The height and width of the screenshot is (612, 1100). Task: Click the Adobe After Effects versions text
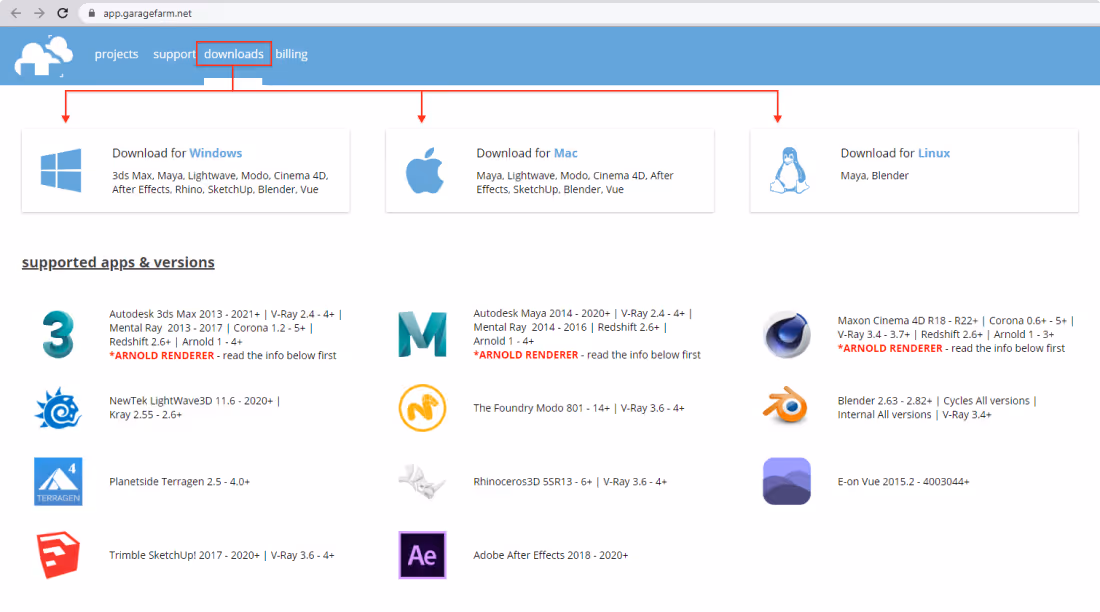coord(551,555)
